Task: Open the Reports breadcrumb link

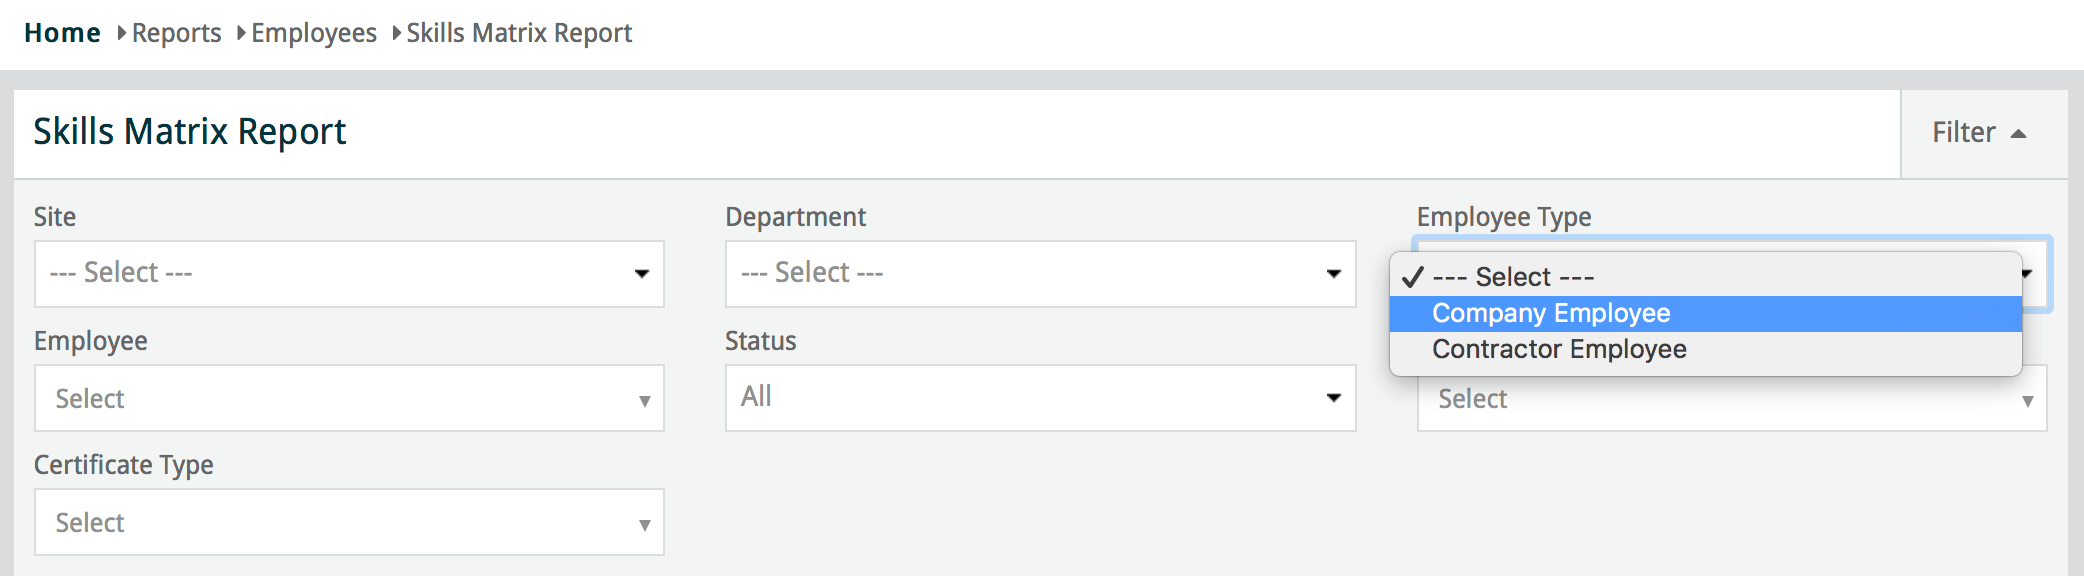Action: tap(176, 33)
